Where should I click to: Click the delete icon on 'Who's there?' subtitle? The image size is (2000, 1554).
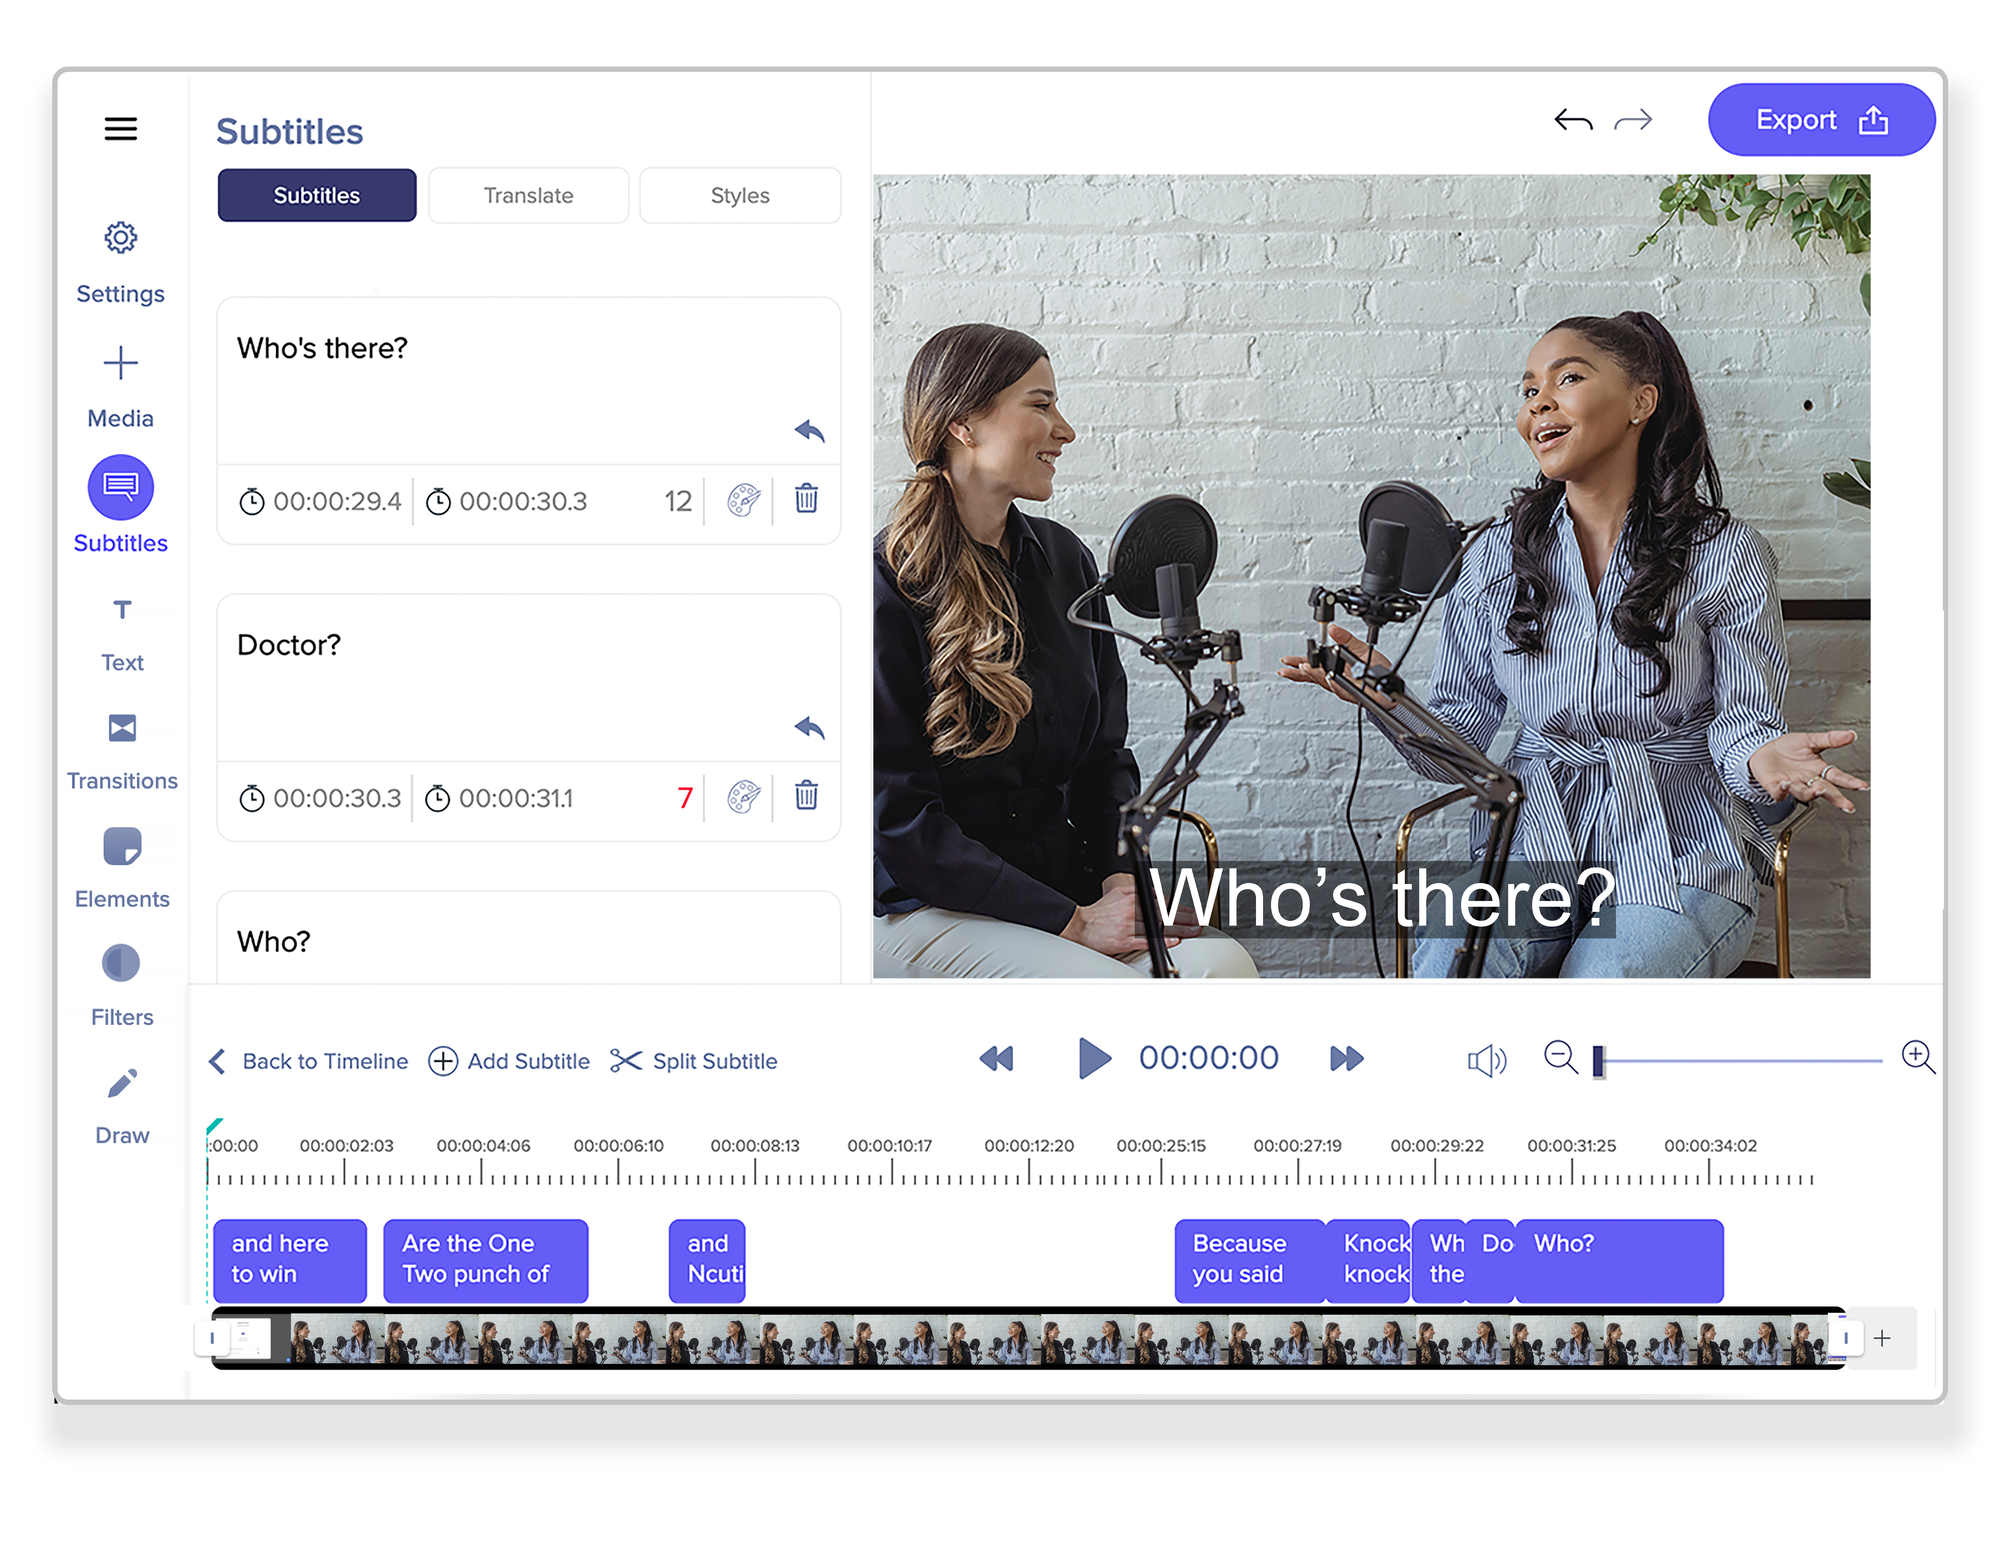(x=807, y=500)
